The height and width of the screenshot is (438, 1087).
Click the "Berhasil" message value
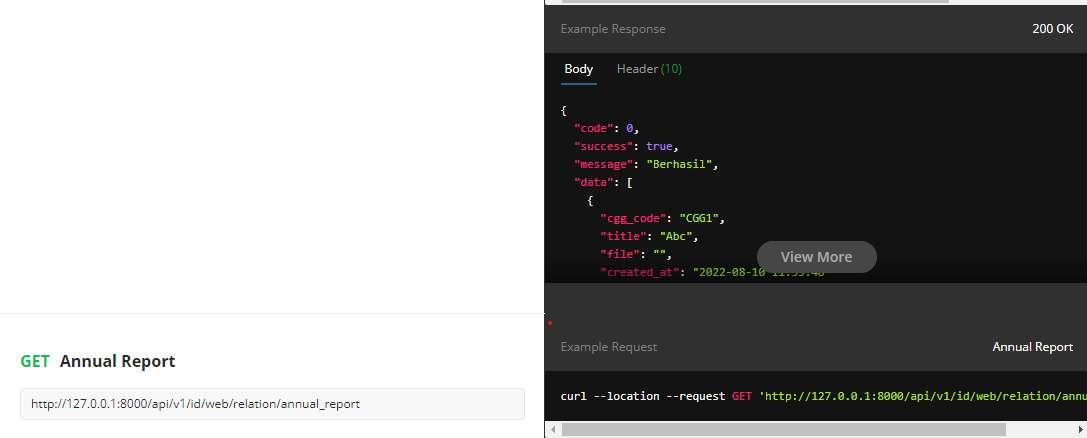pos(682,164)
